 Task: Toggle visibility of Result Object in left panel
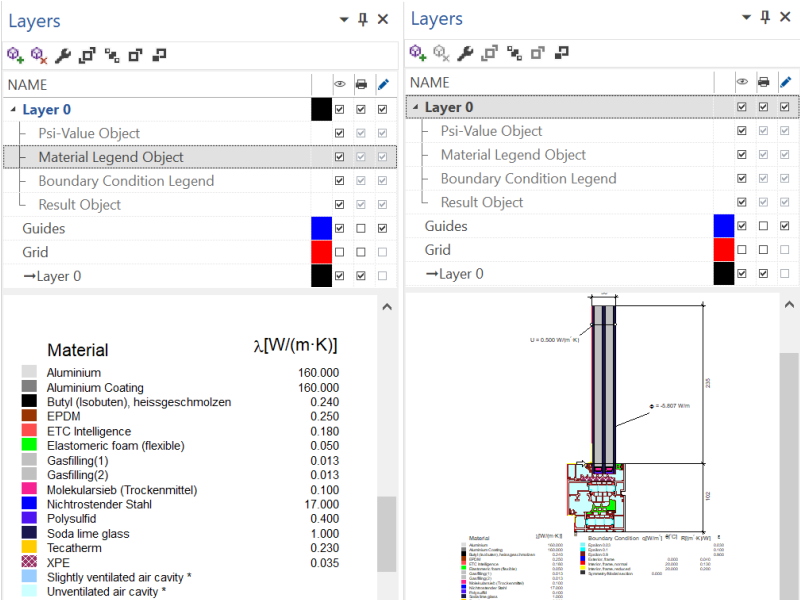tap(339, 204)
